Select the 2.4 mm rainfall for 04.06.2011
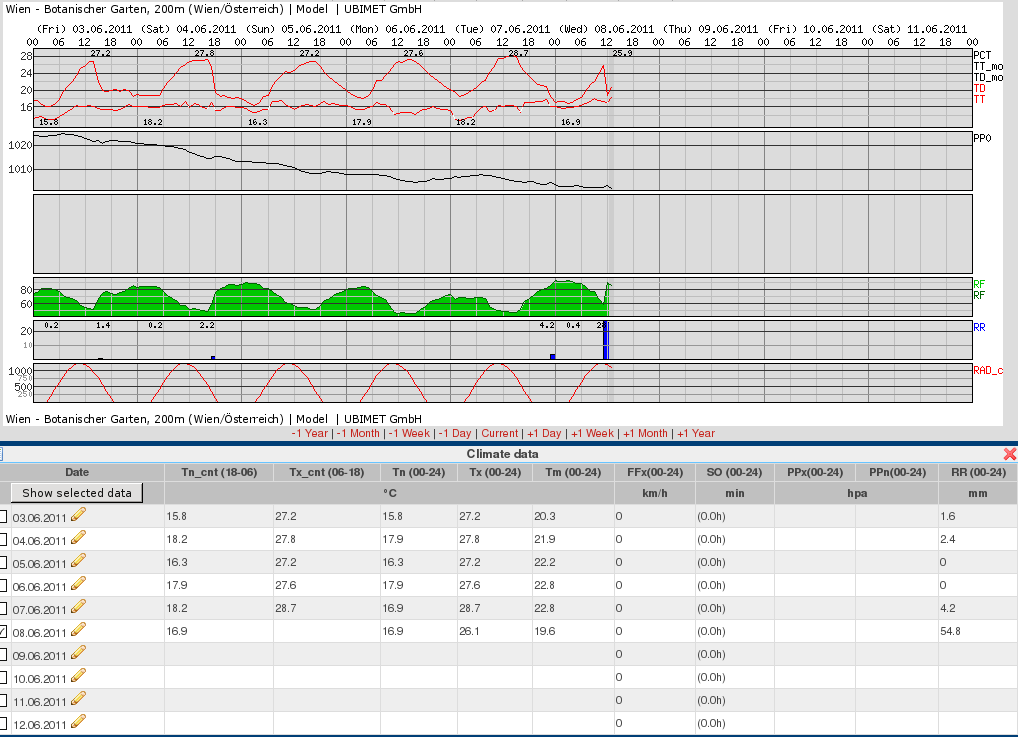This screenshot has width=1018, height=737. (978, 539)
